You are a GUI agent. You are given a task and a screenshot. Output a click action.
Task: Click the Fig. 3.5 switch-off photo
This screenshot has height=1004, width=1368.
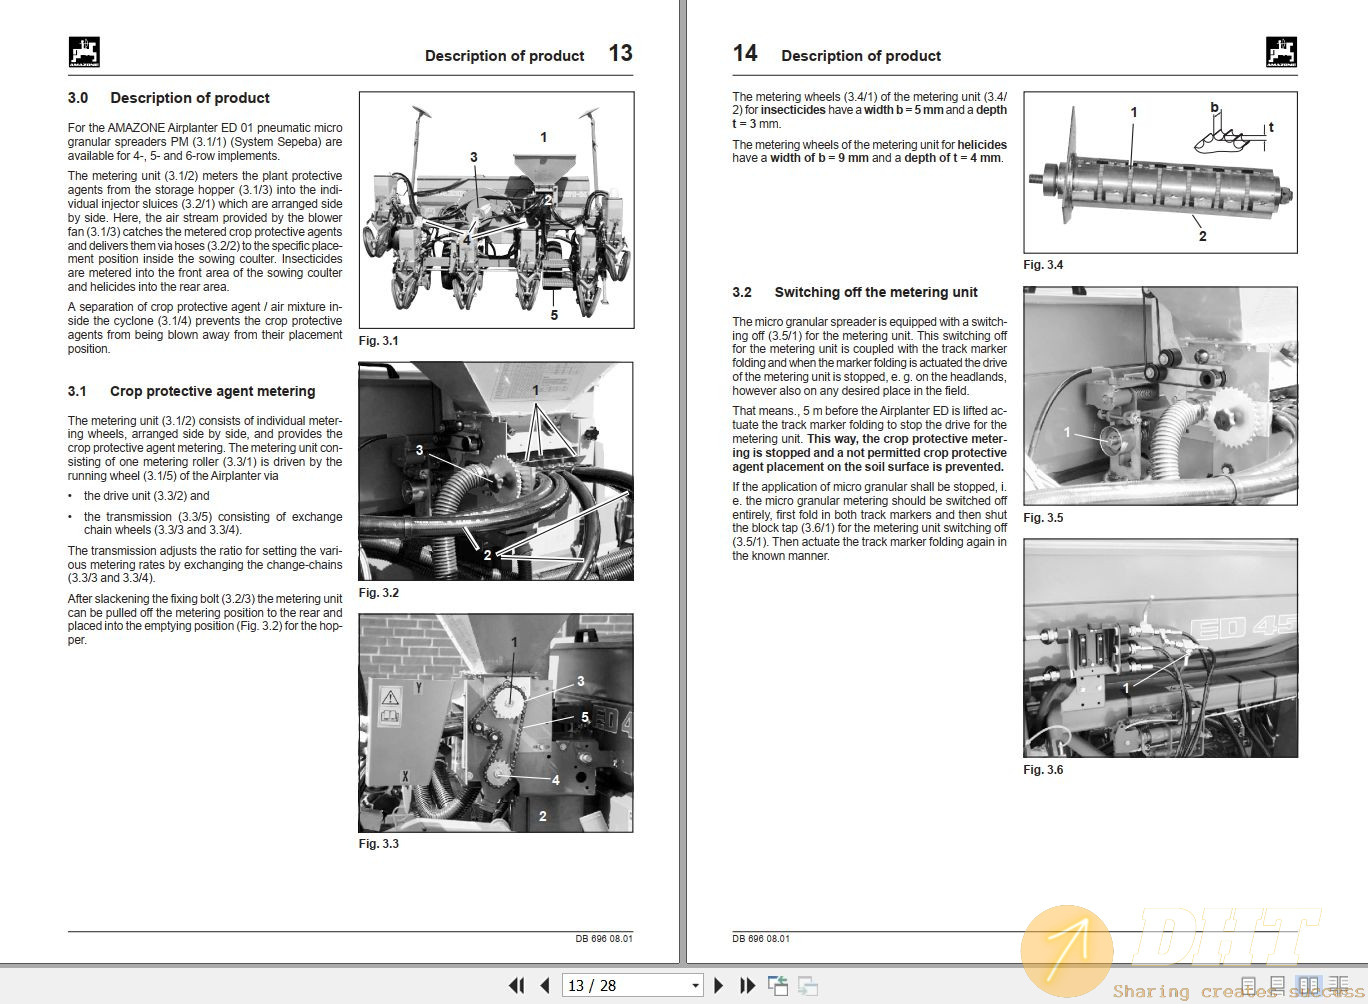click(1160, 396)
